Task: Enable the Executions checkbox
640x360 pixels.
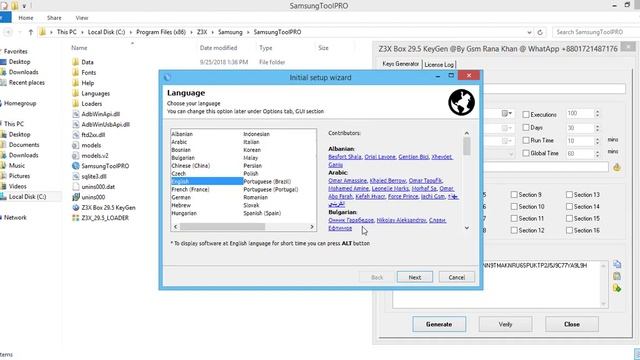Action: coord(526,115)
